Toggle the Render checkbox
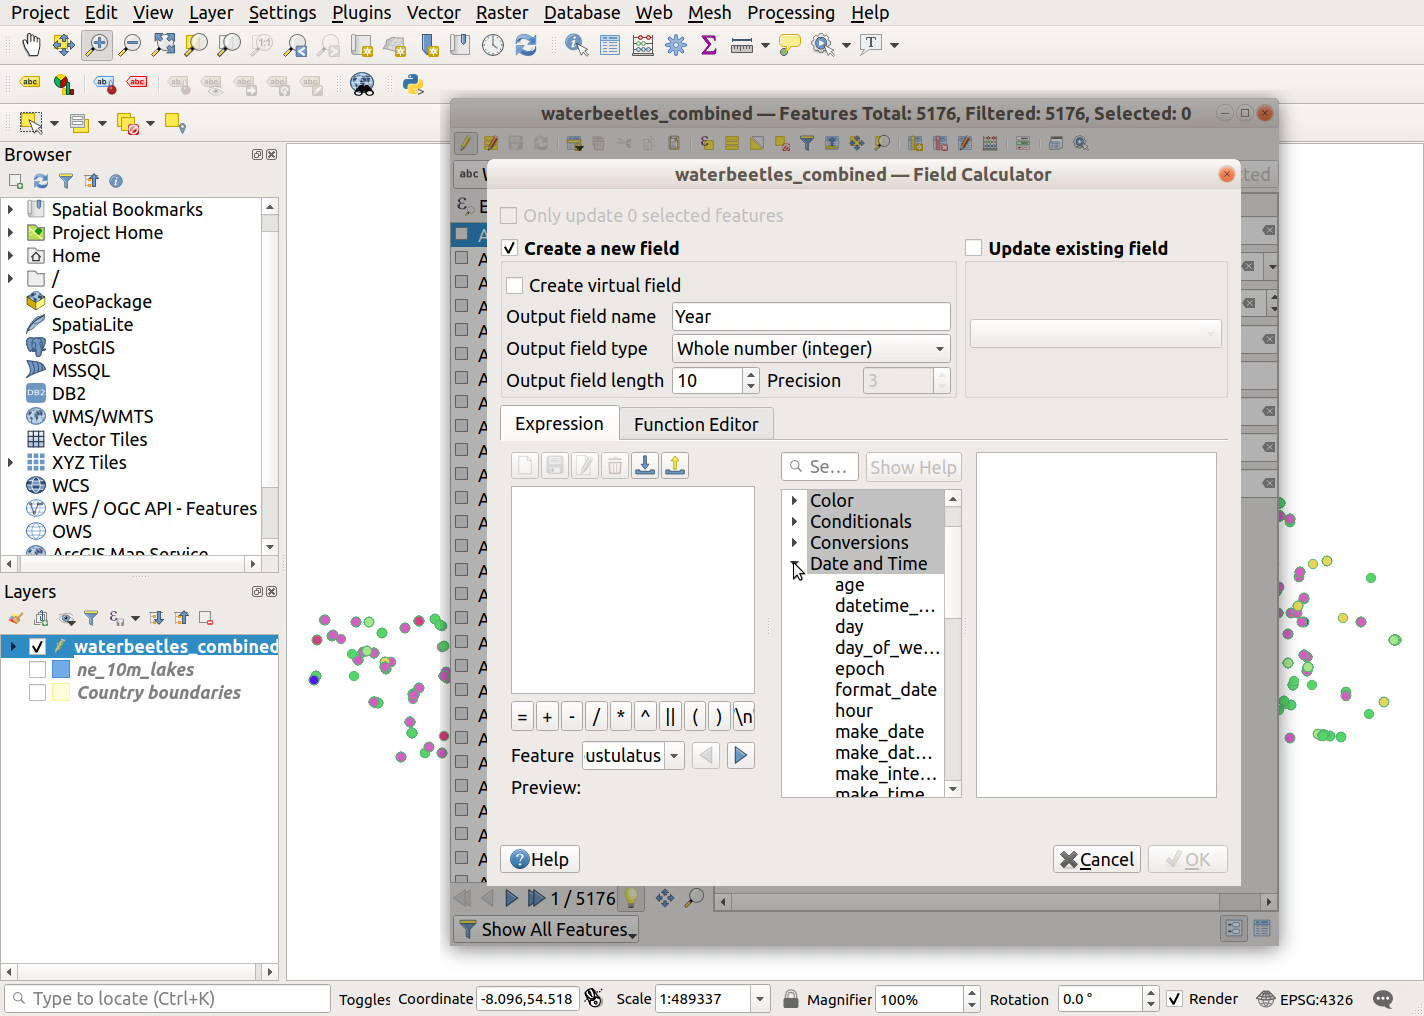1424x1016 pixels. [1175, 999]
